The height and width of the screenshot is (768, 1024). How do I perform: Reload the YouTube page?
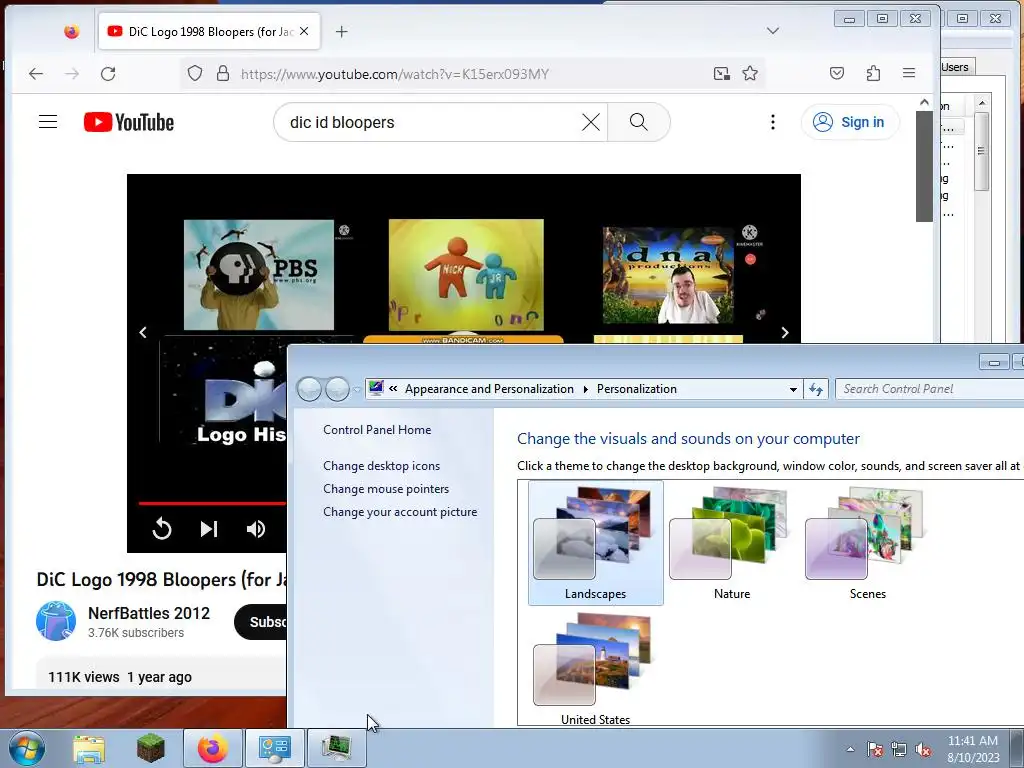[108, 74]
